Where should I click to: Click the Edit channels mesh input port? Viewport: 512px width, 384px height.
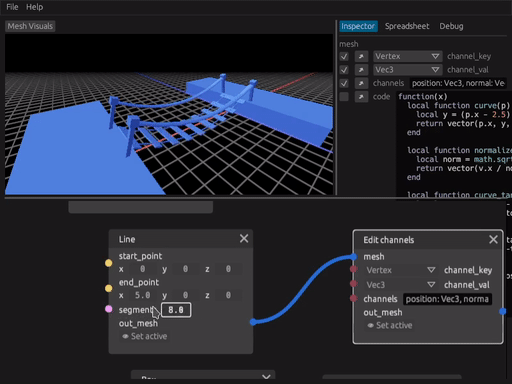[x=354, y=256]
